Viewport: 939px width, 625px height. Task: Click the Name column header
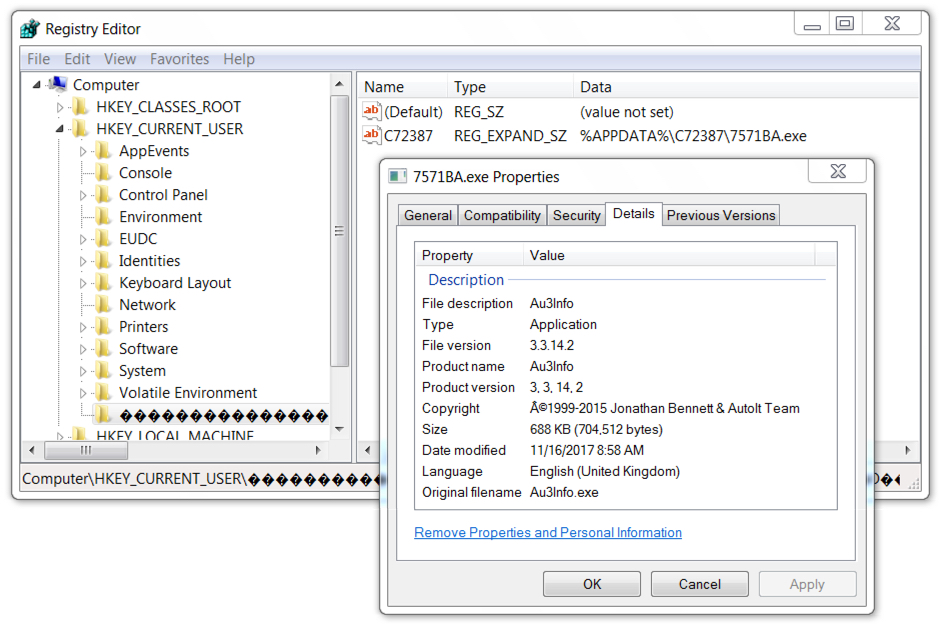402,87
